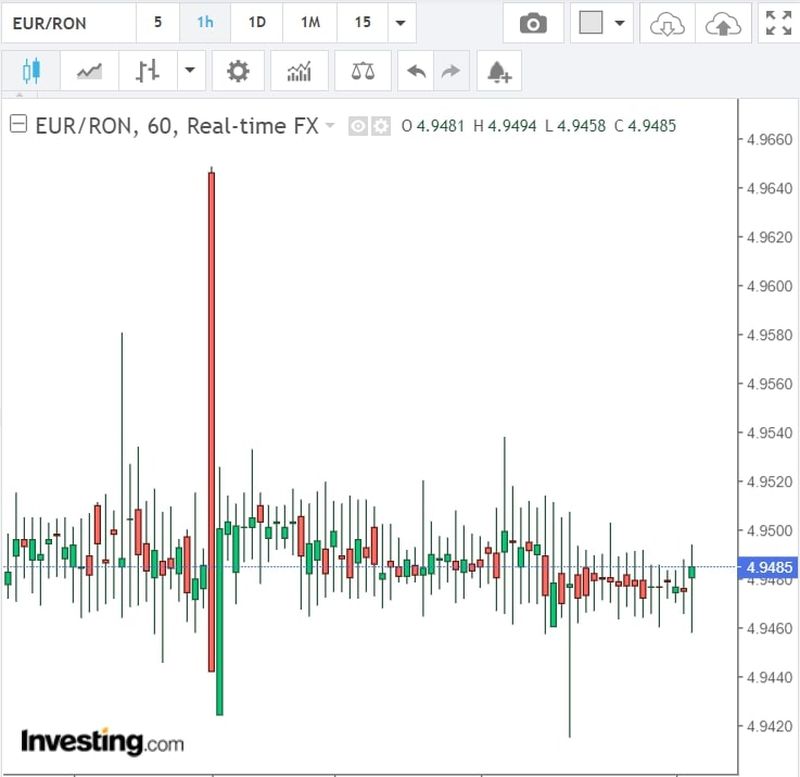
Task: Open chart settings gear in toolbar
Action: (237, 71)
